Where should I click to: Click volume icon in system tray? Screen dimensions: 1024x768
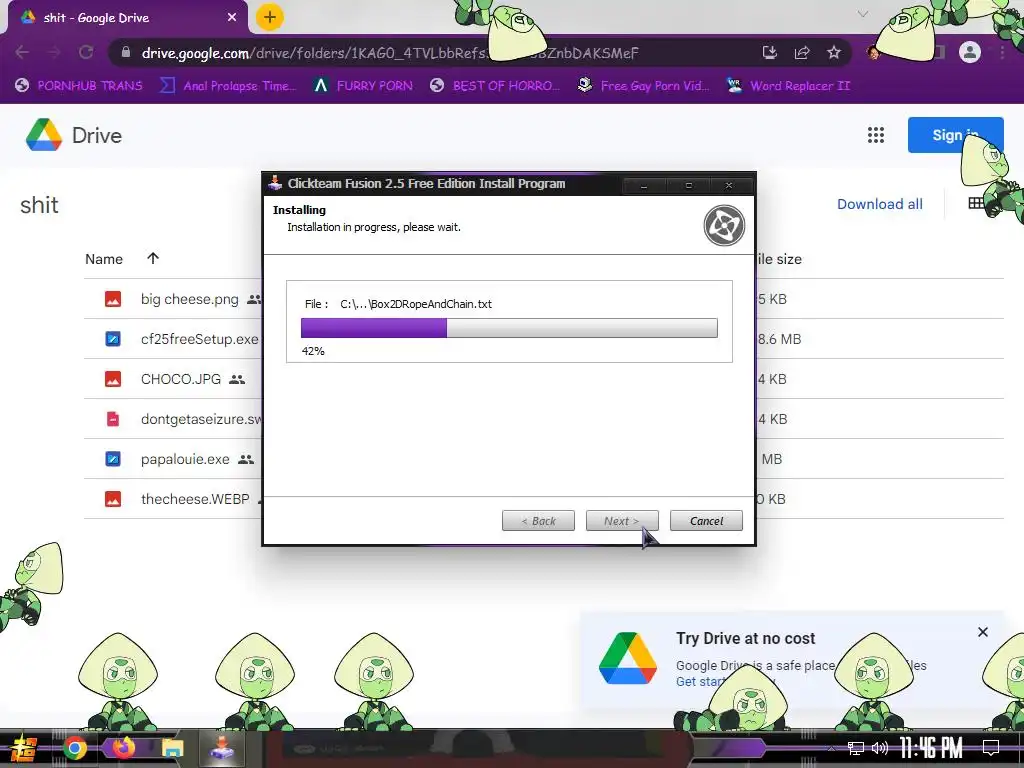point(880,748)
